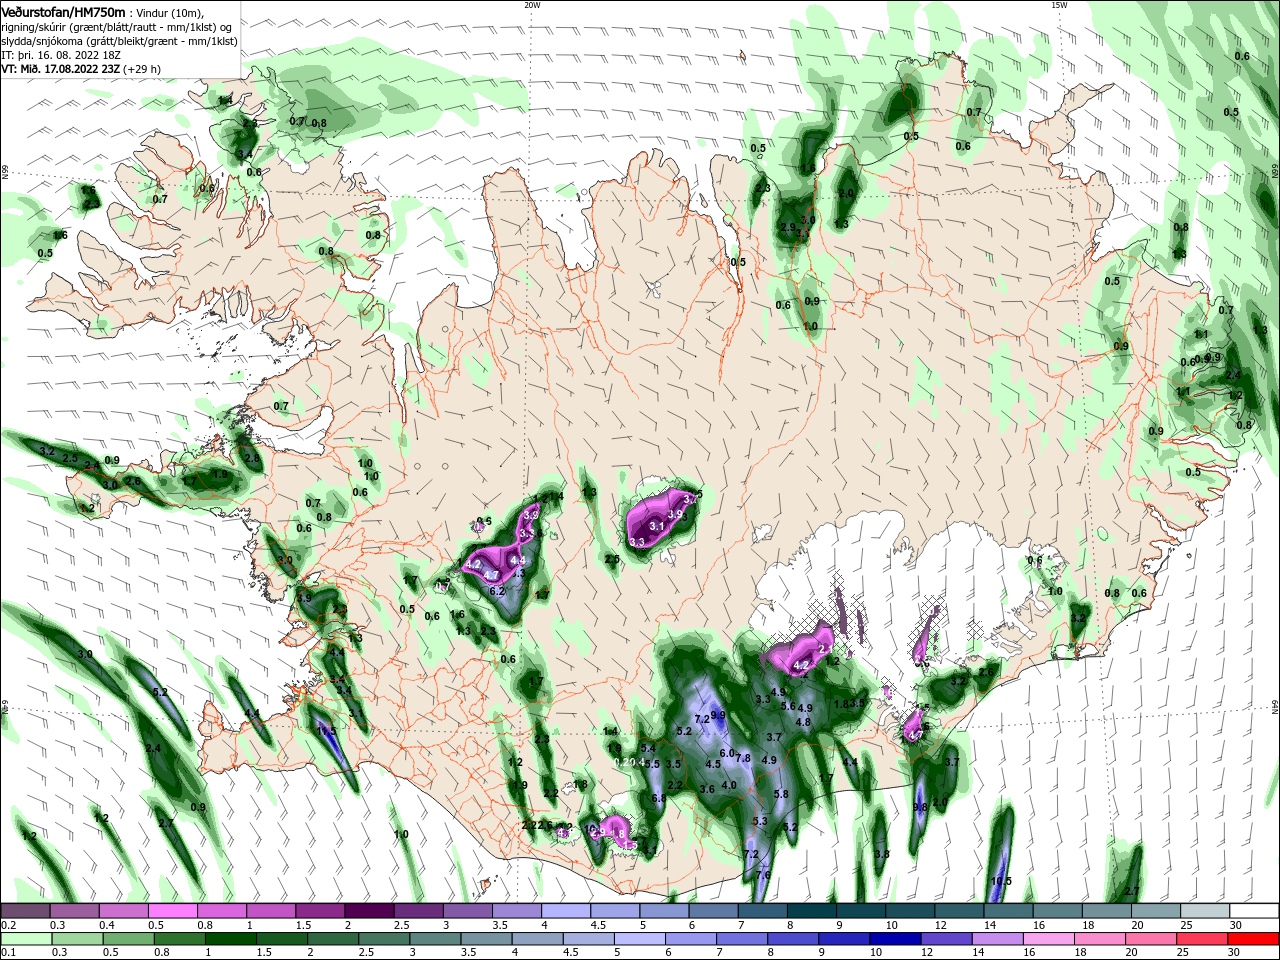Image resolution: width=1280 pixels, height=960 pixels.
Task: Click the light gray snow swatch labeled 25
Action: [1205, 911]
